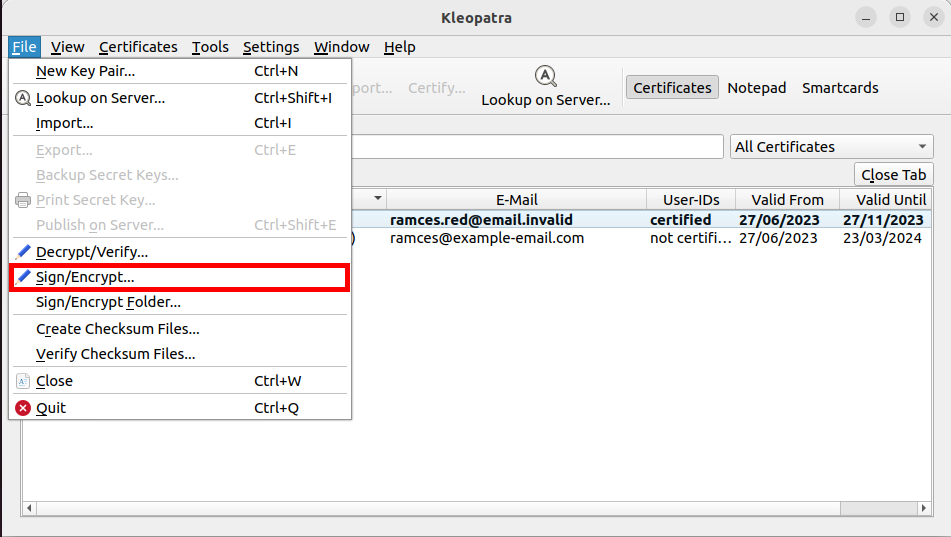Select Lookup on Server menu entry
This screenshot has width=951, height=537.
tap(180, 98)
